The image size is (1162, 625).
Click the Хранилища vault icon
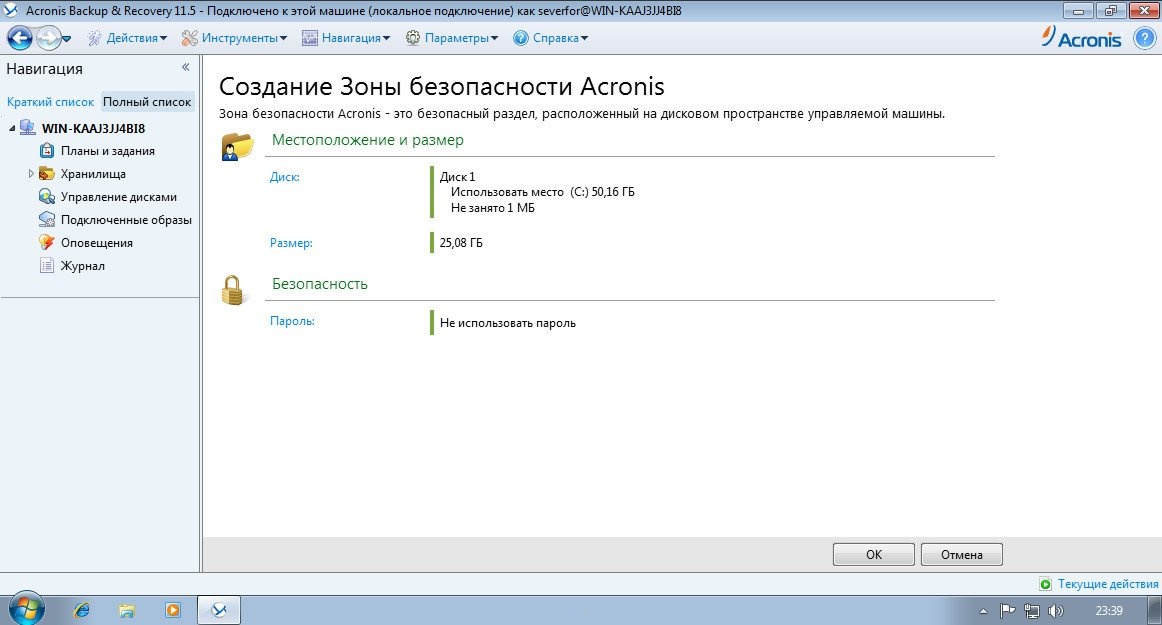tap(47, 173)
